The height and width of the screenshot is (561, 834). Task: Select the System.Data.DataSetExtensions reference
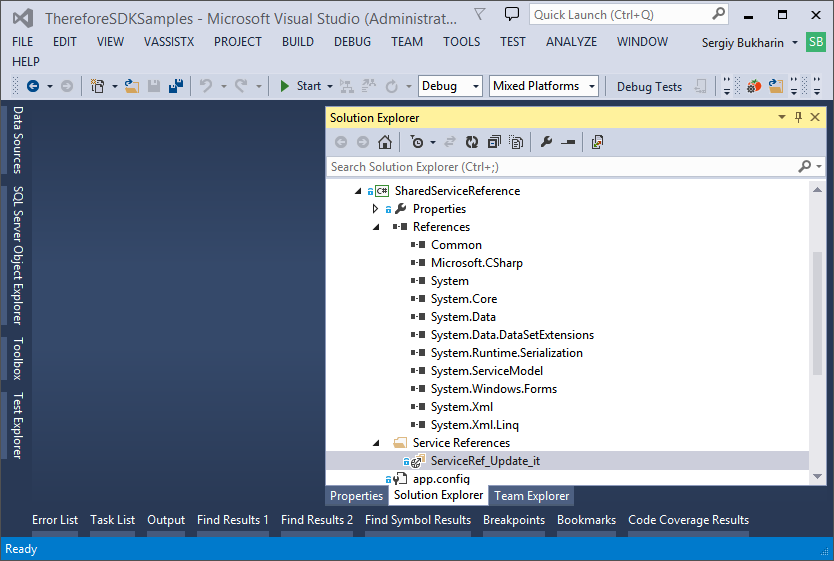pyautogui.click(x=512, y=335)
